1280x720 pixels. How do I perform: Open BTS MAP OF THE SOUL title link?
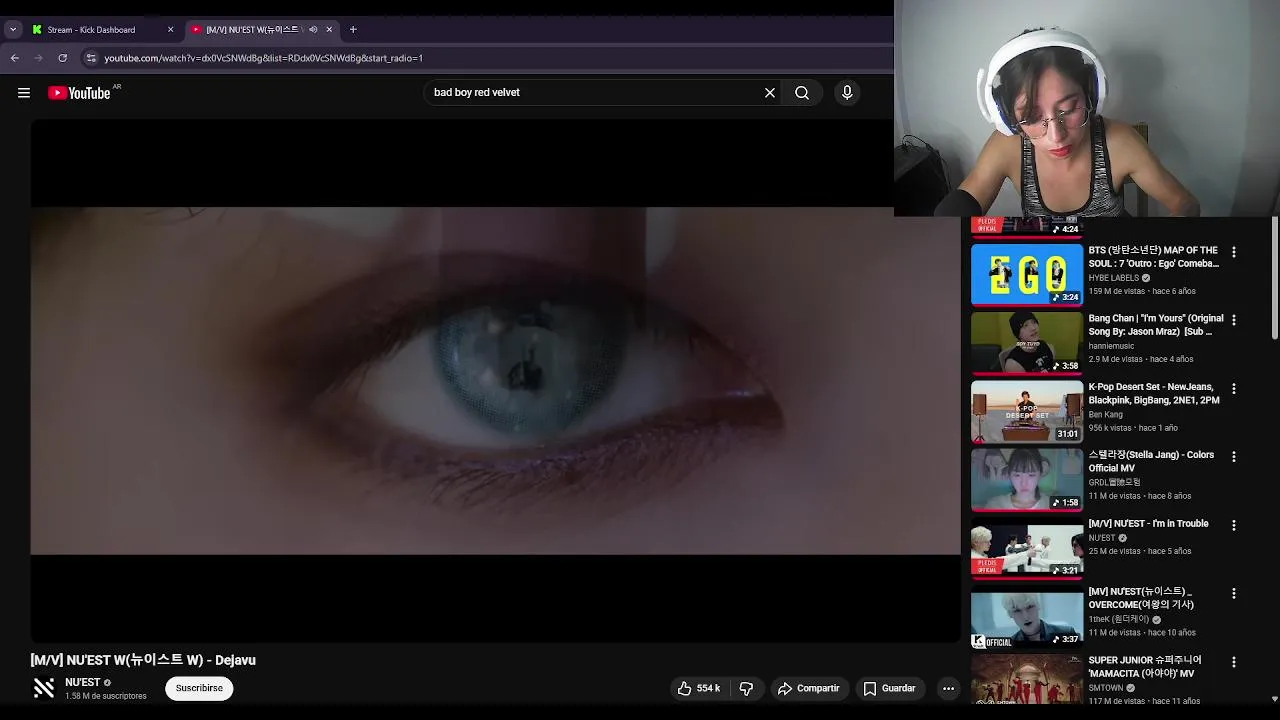click(1154, 257)
